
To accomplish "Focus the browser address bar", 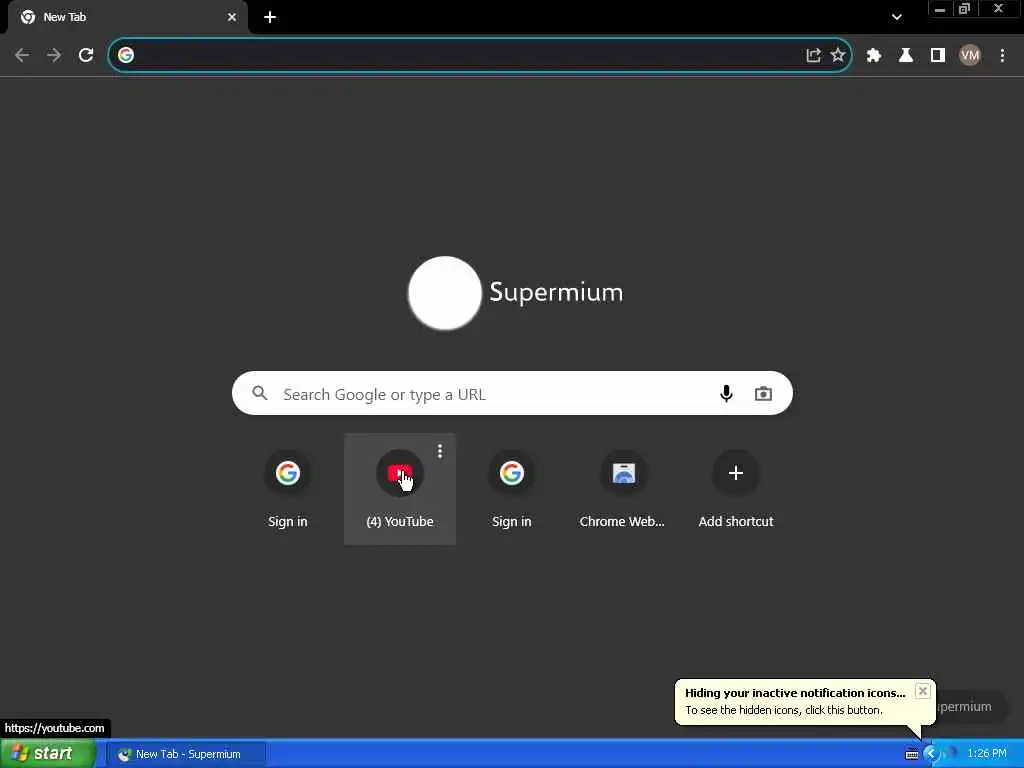I will 479,55.
